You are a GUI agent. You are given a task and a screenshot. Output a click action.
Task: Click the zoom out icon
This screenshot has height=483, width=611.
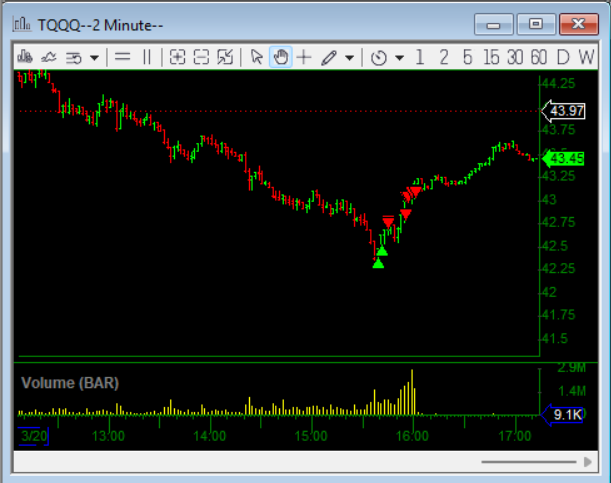click(x=201, y=57)
